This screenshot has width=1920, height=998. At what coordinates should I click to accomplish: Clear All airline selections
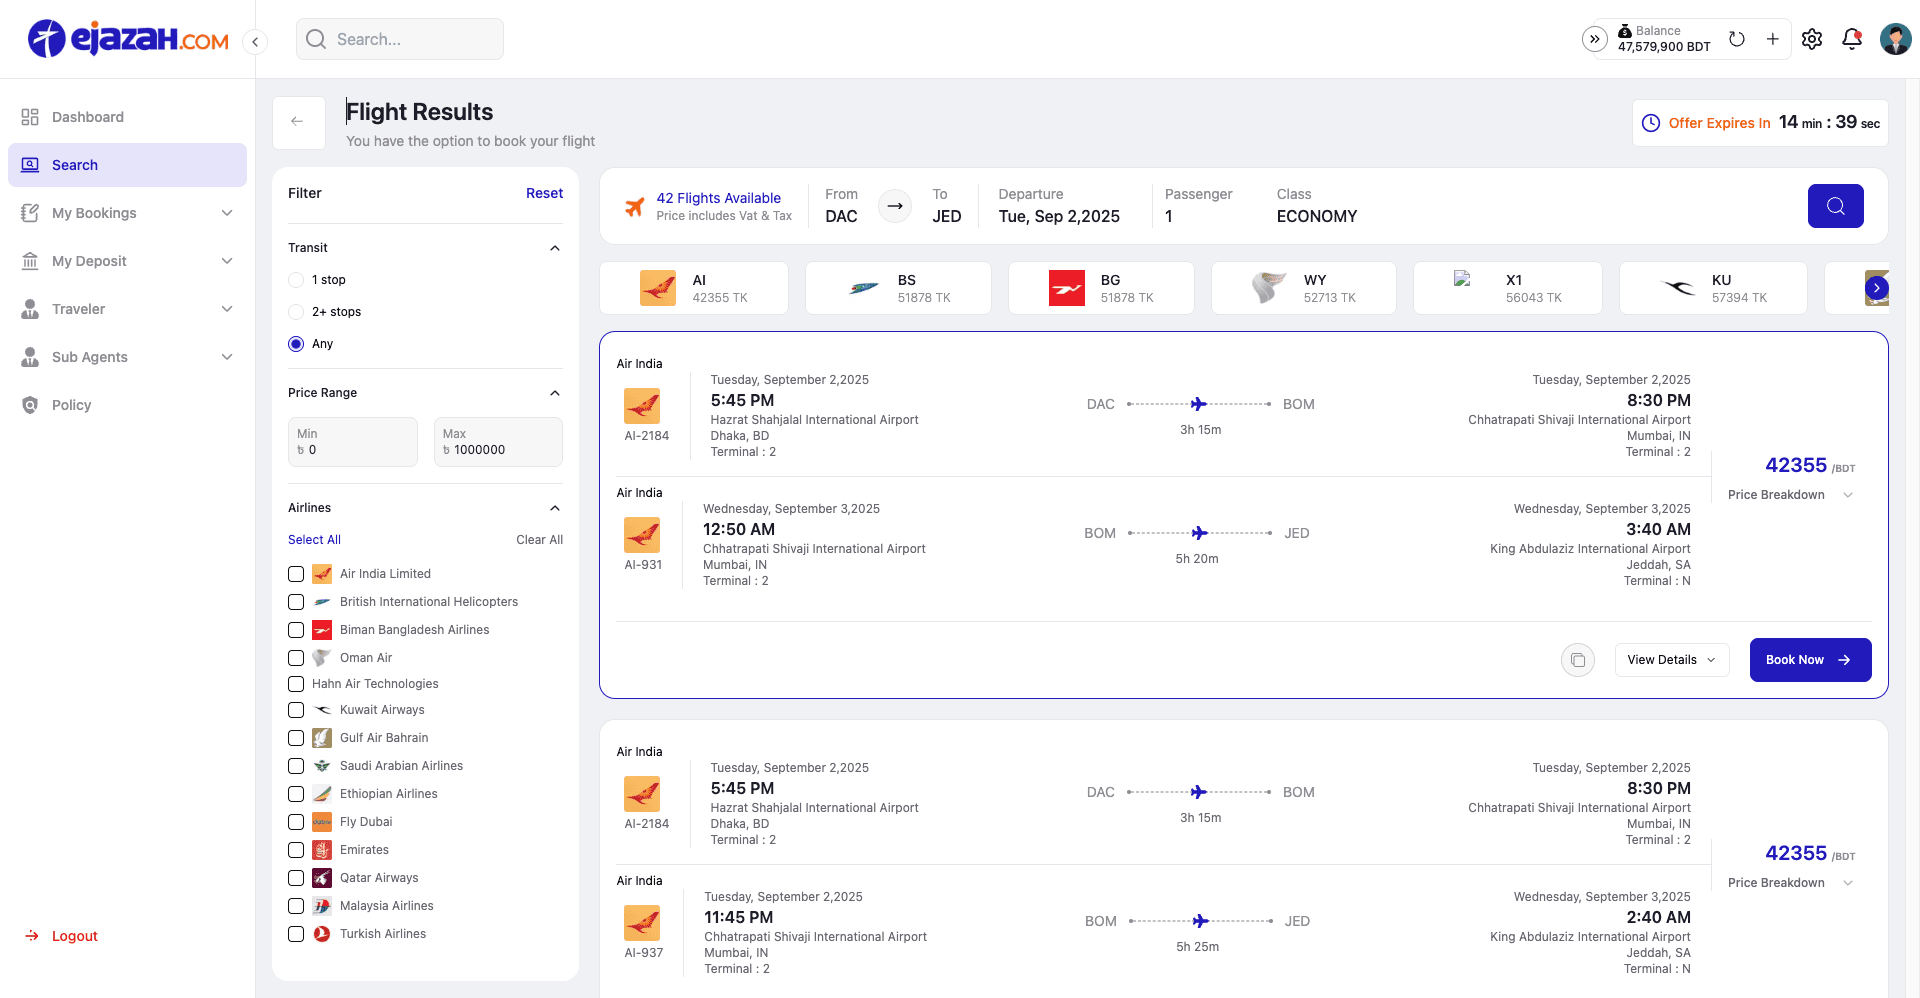(539, 540)
